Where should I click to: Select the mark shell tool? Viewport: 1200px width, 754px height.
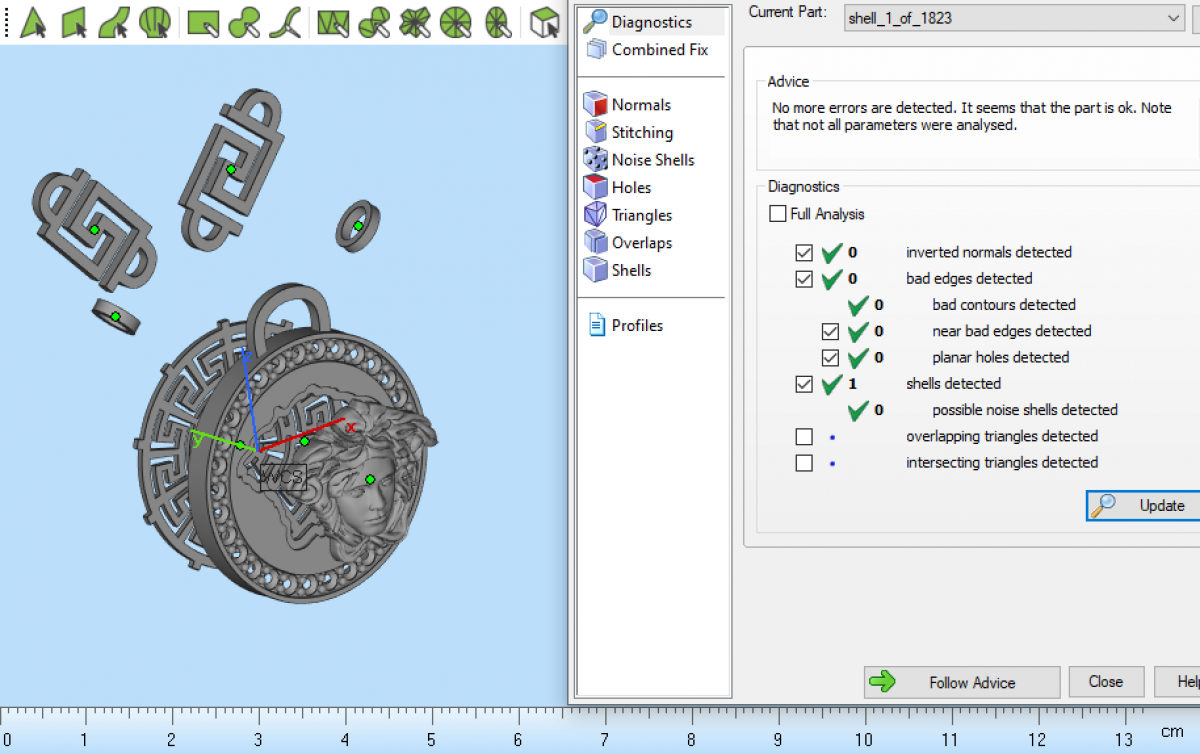[x=154, y=22]
